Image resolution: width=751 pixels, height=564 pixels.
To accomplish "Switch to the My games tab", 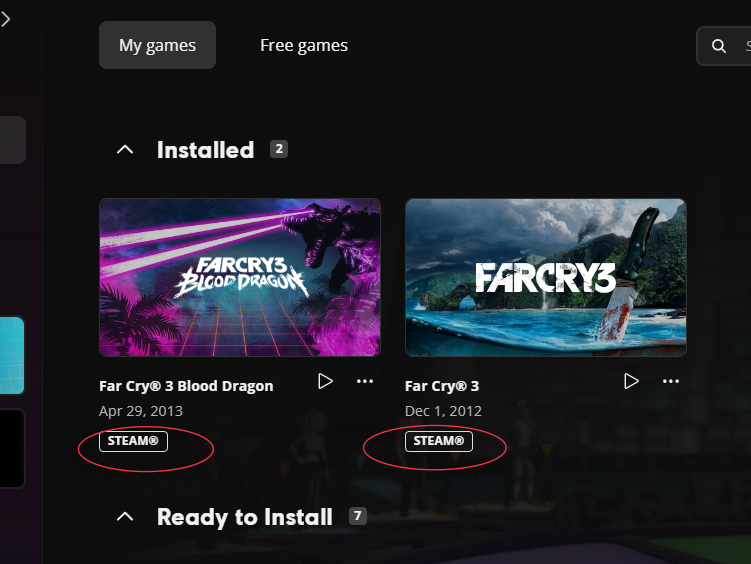I will point(157,45).
